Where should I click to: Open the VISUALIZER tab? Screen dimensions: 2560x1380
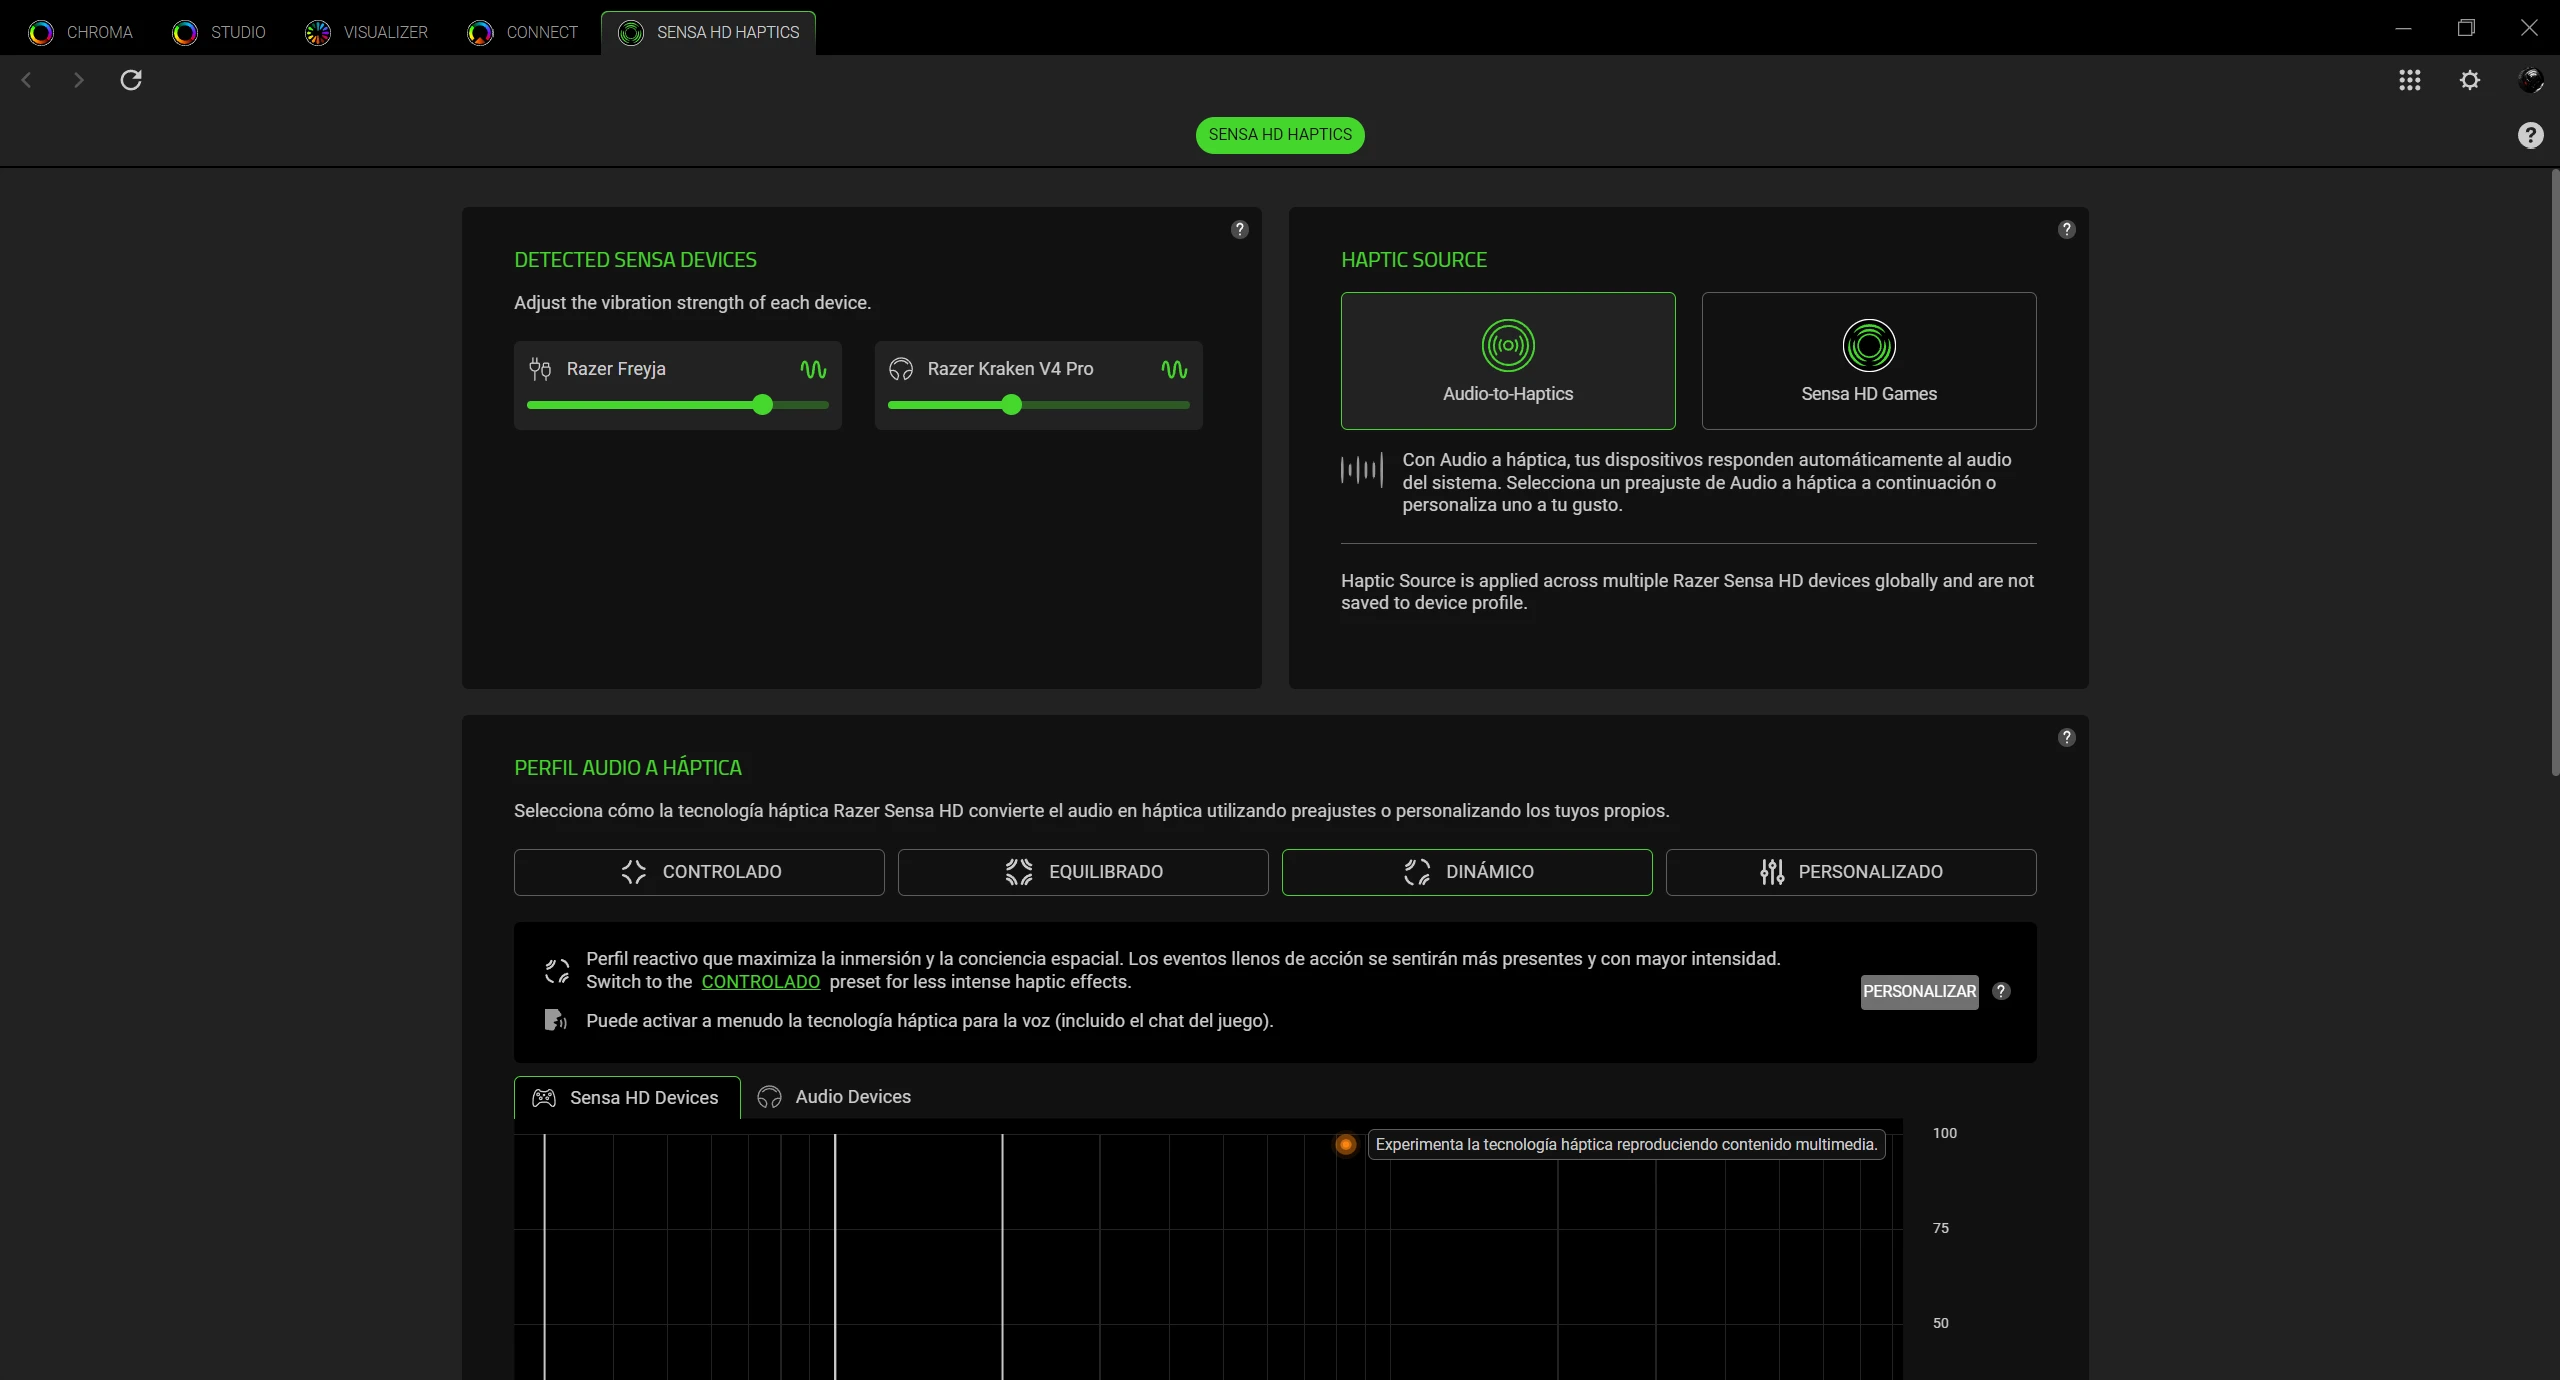click(366, 32)
